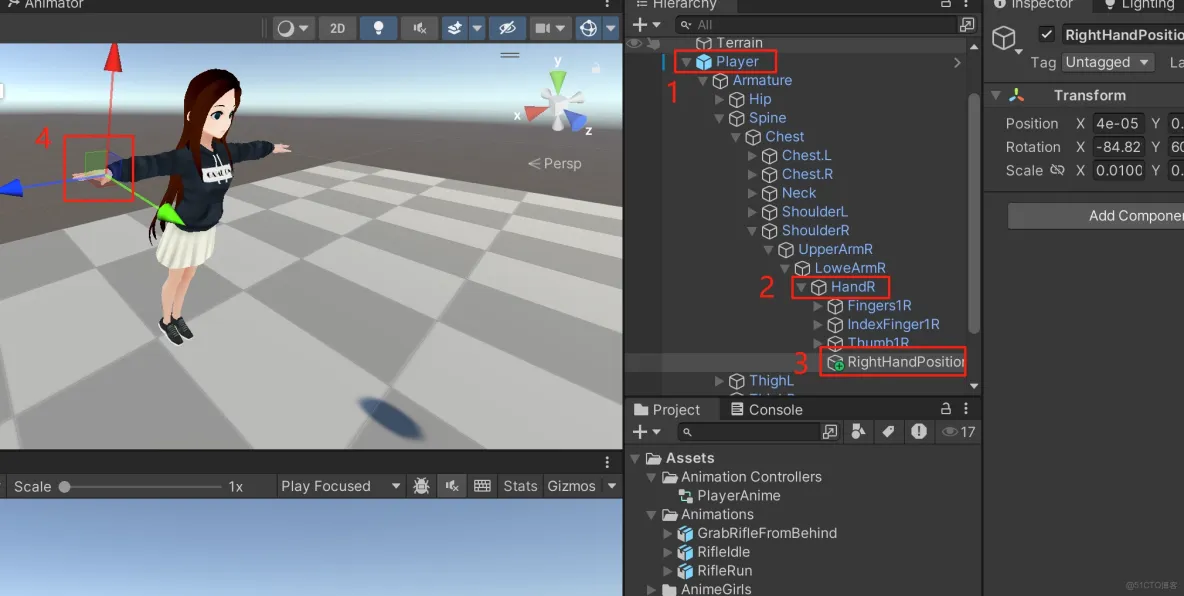This screenshot has height=596, width=1184.
Task: Click the Search by Label tag icon
Action: (x=889, y=432)
